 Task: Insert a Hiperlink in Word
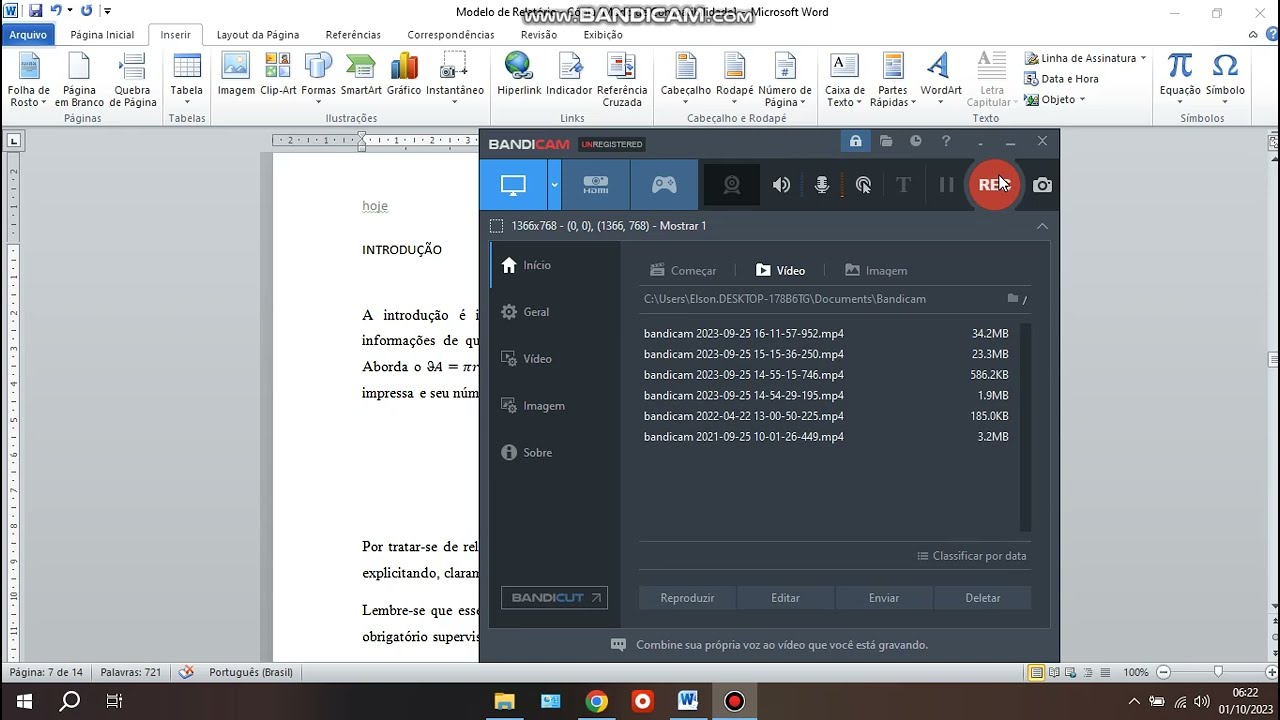pos(519,75)
